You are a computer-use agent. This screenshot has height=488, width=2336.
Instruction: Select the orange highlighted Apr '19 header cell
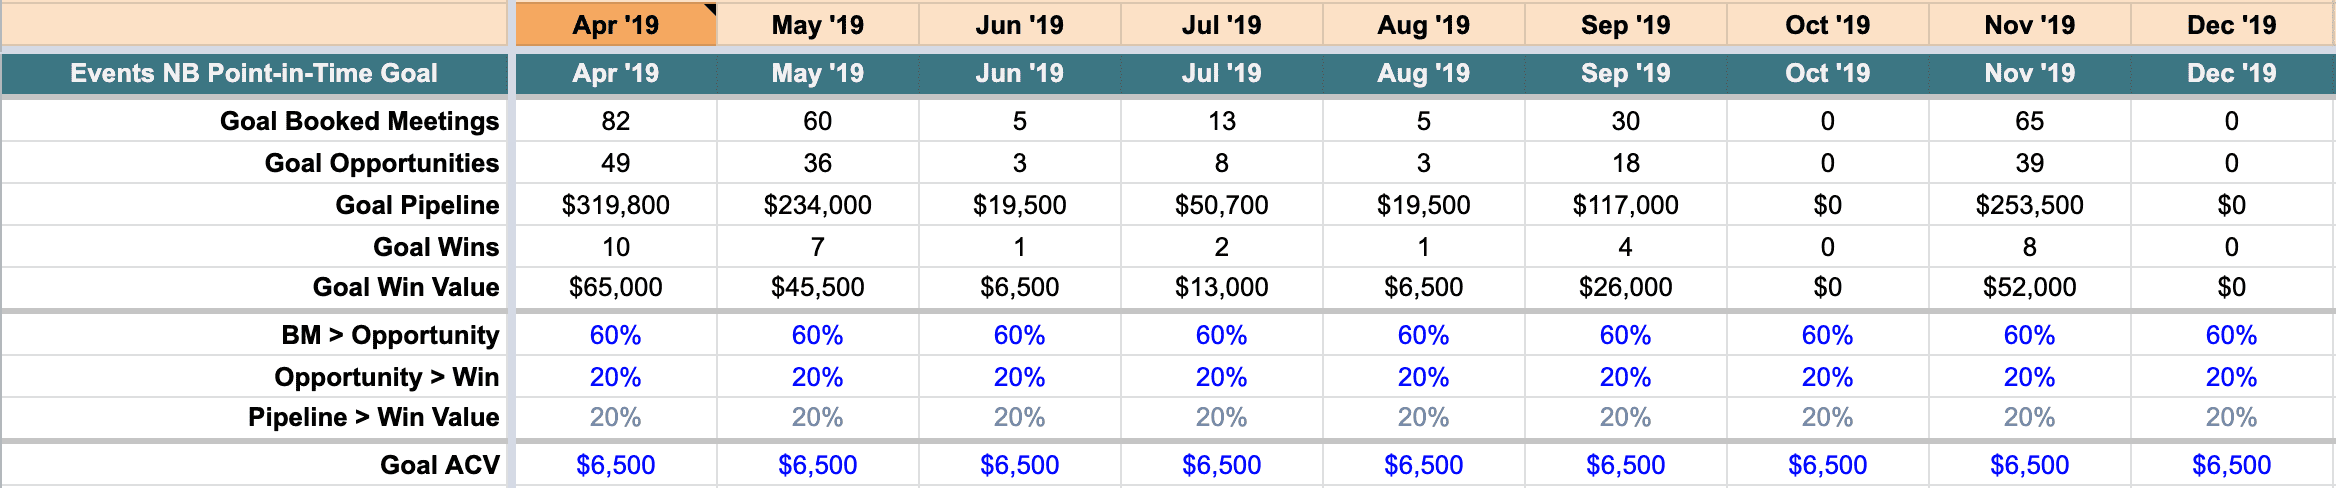coord(615,25)
